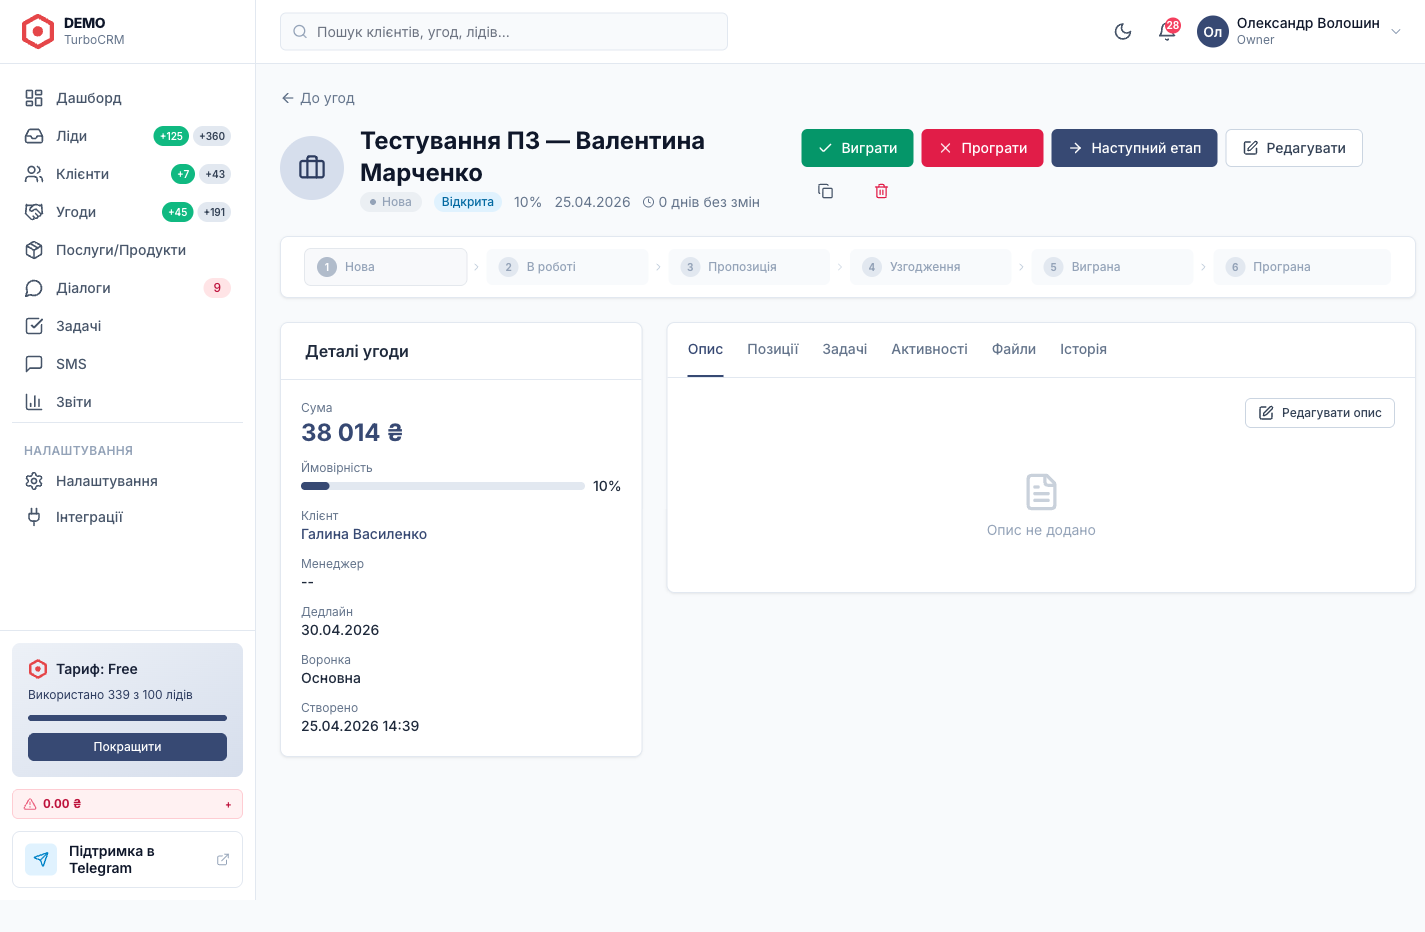Image resolution: width=1425 pixels, height=932 pixels.
Task: Click the funnel value Основна
Action: [331, 678]
